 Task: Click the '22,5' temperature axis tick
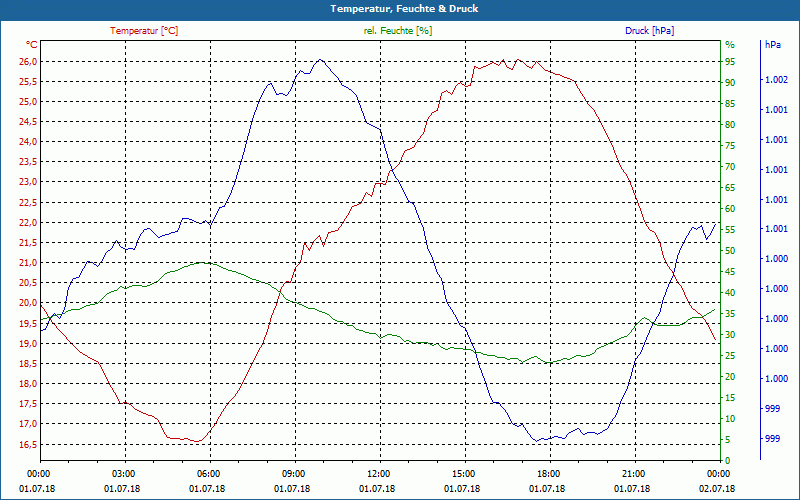28,203
